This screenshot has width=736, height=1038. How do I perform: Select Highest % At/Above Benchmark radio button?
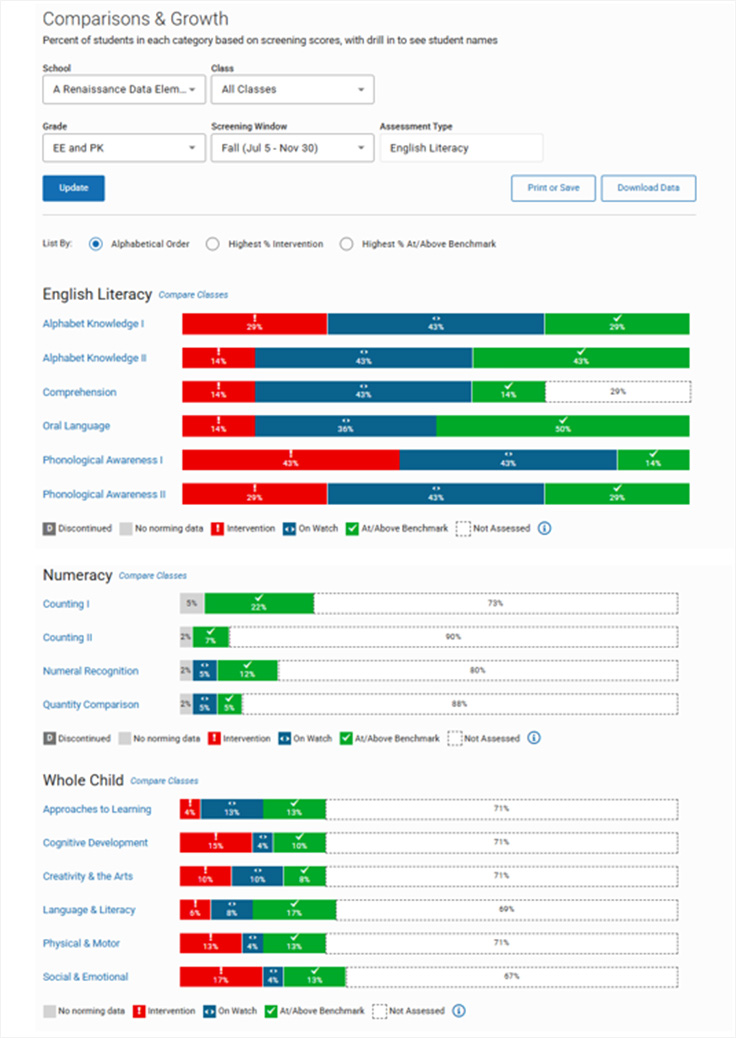[346, 244]
